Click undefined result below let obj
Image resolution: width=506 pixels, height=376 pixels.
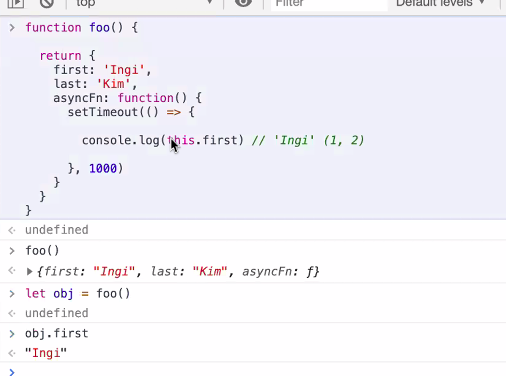point(57,313)
